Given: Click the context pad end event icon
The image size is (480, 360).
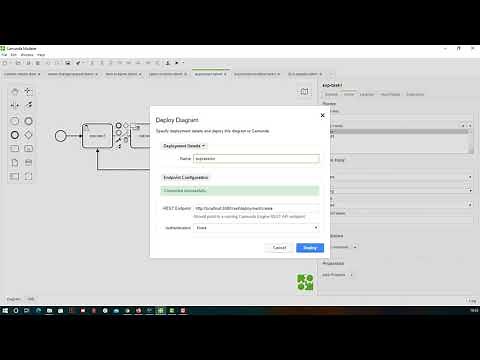Looking at the screenshot, I should tap(118, 125).
